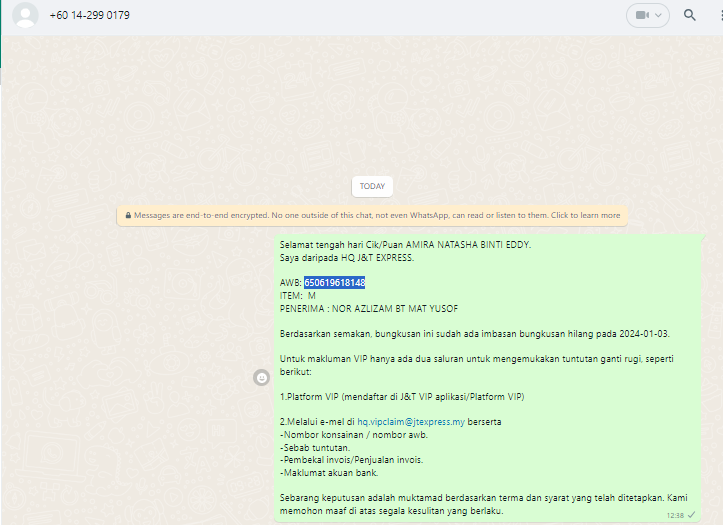The width and height of the screenshot is (723, 525).
Task: React to message with emoji button
Action: coord(261,378)
